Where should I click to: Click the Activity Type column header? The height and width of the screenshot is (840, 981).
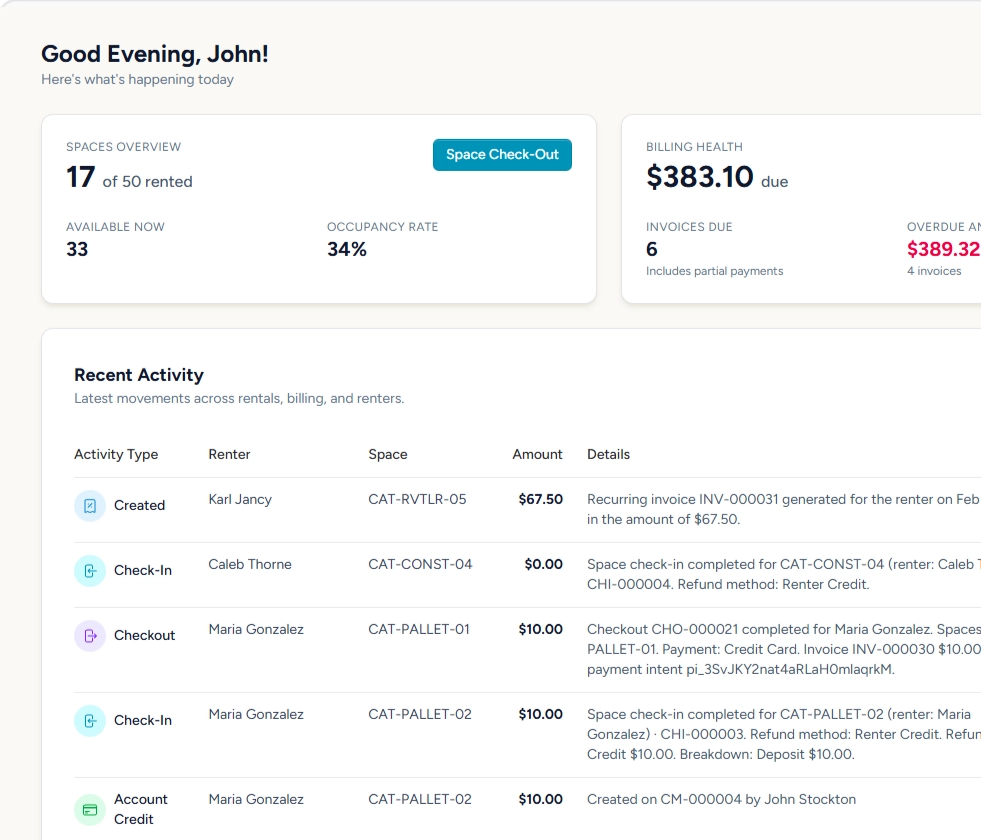tap(116, 454)
